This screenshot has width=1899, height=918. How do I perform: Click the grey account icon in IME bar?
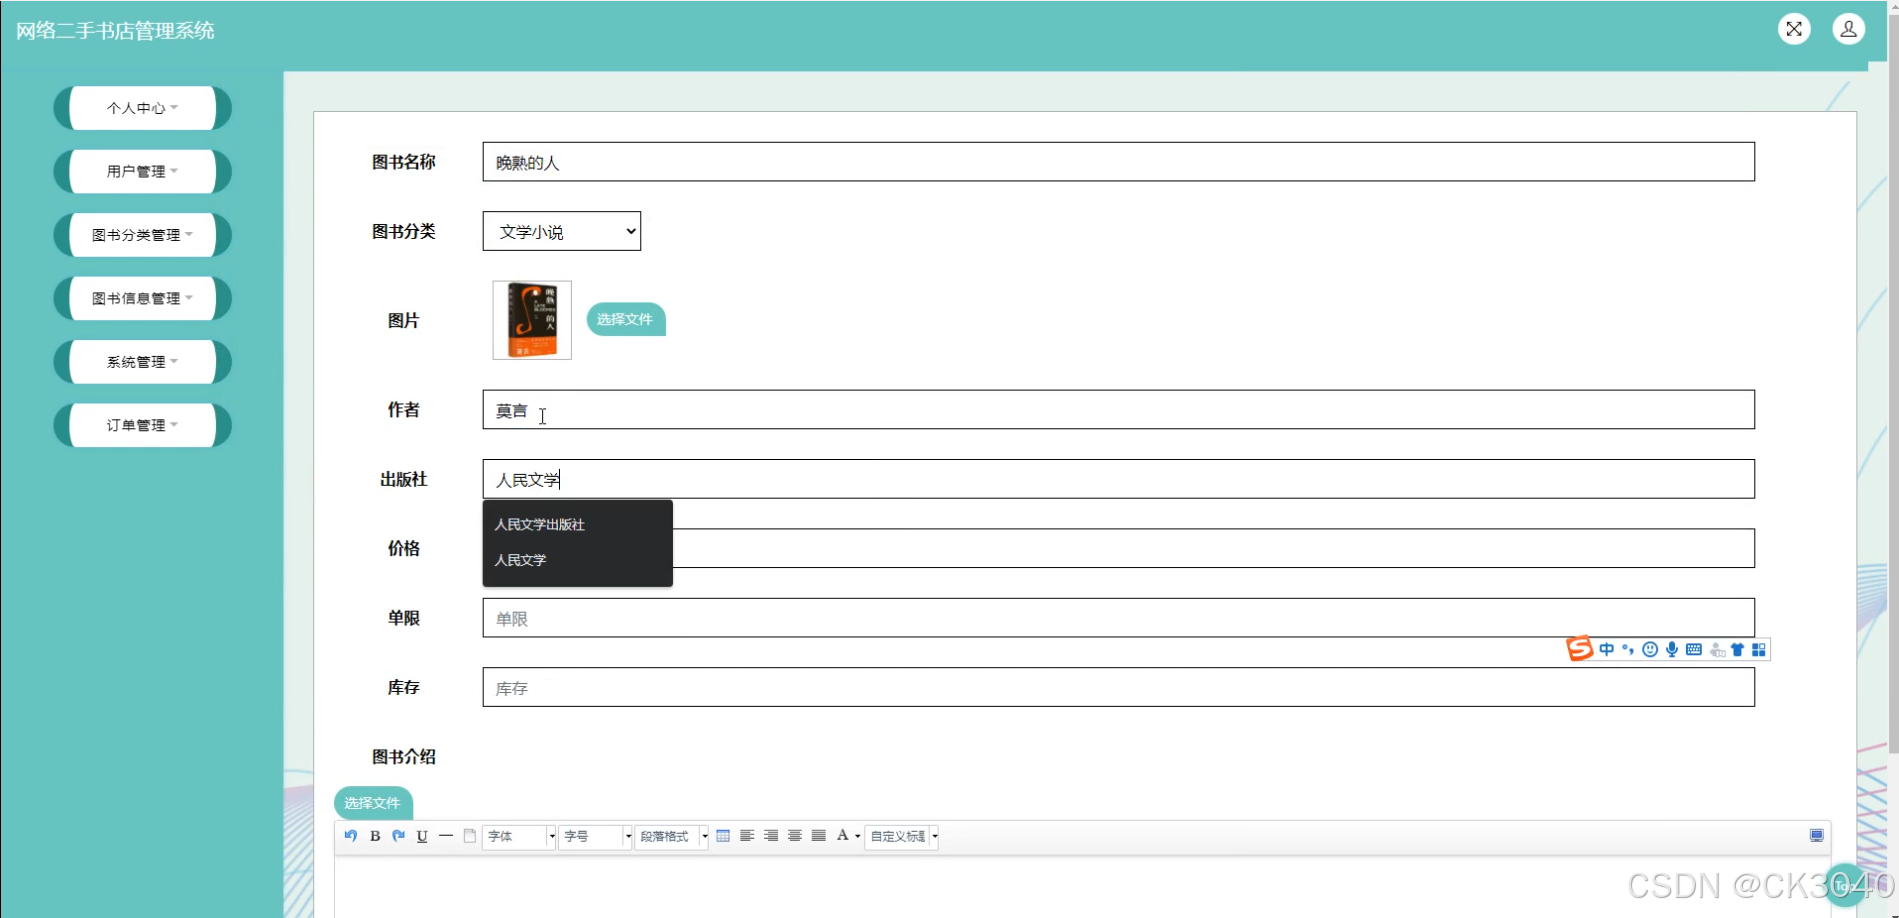(x=1717, y=650)
